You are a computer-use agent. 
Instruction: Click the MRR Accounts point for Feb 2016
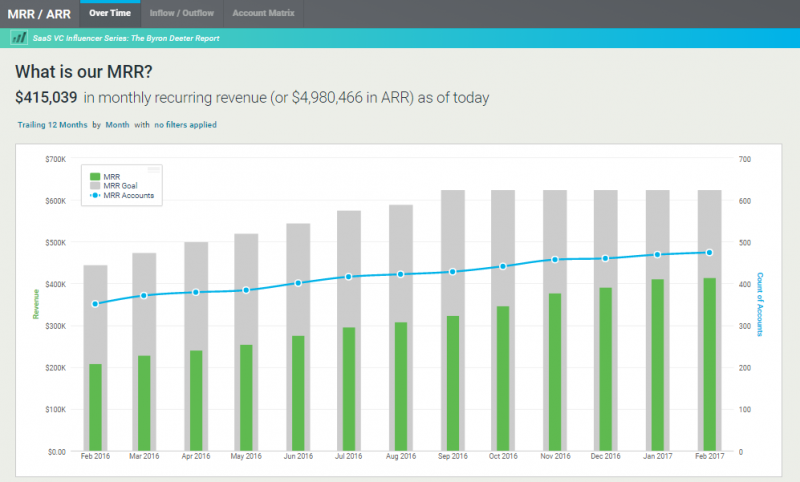[95, 304]
